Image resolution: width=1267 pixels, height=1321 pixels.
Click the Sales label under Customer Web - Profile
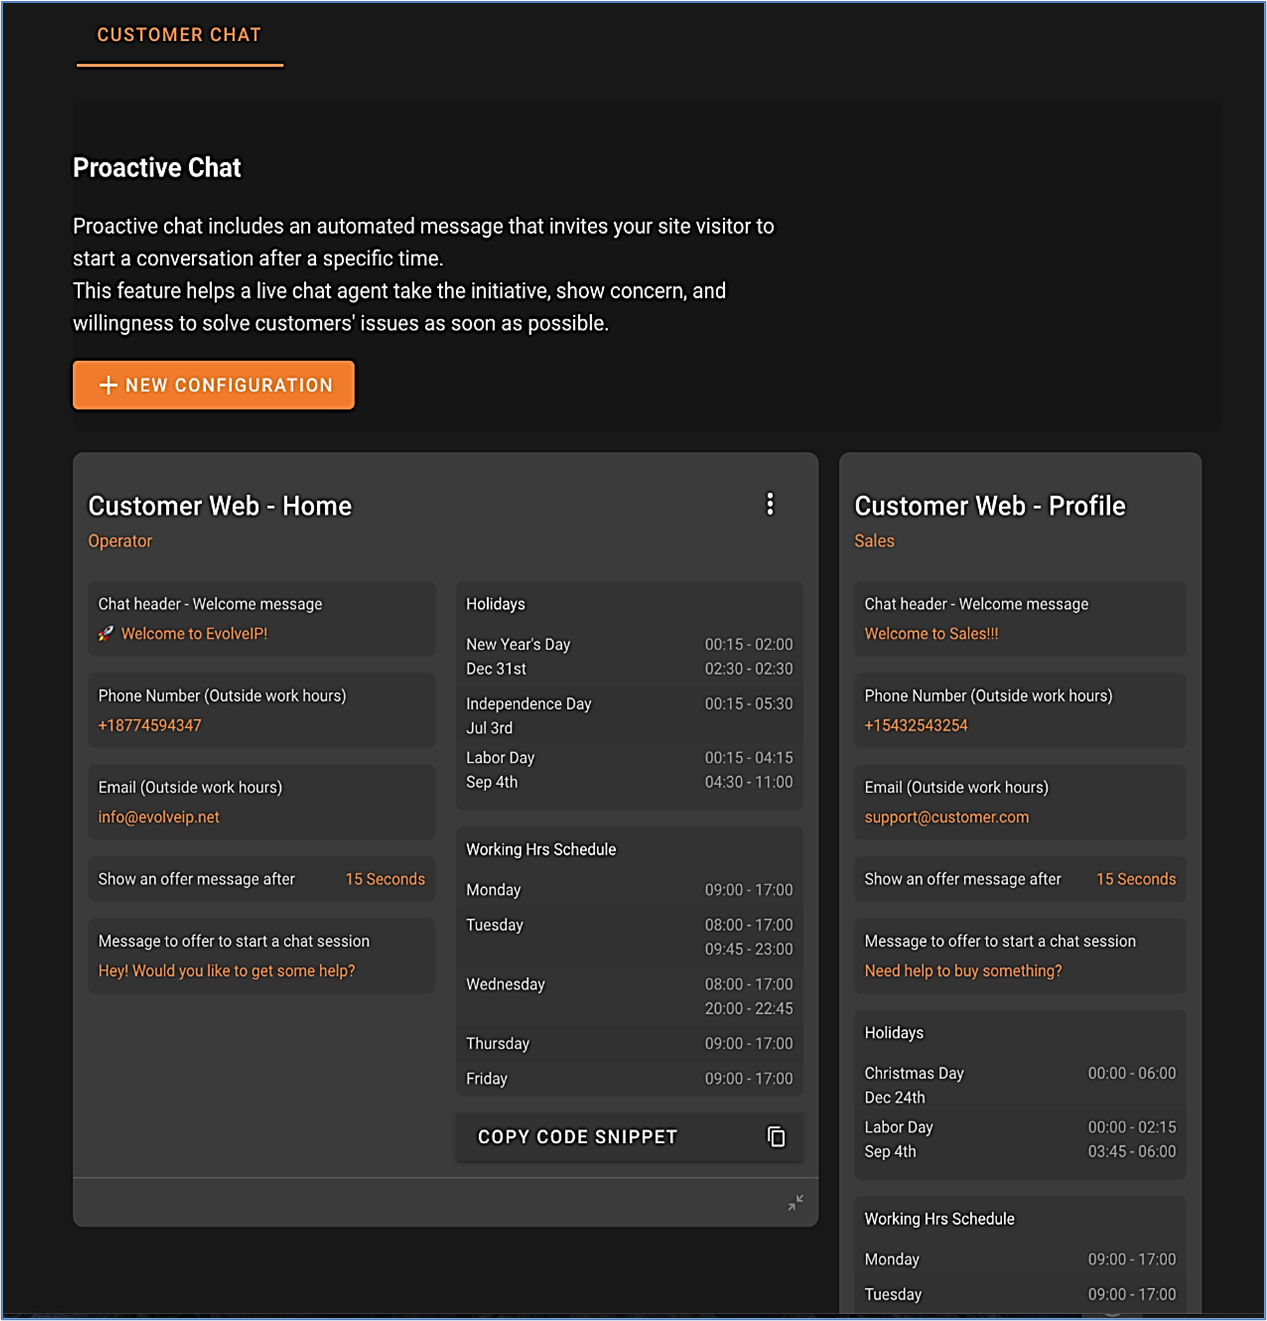874,541
